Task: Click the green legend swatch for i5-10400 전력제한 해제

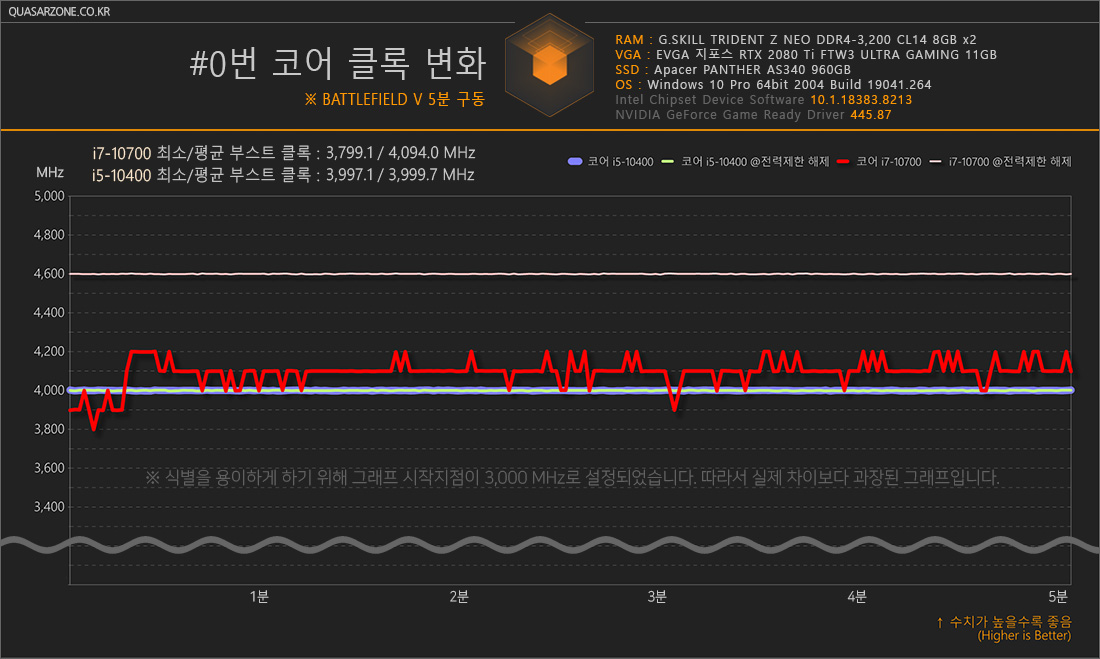Action: tap(667, 161)
